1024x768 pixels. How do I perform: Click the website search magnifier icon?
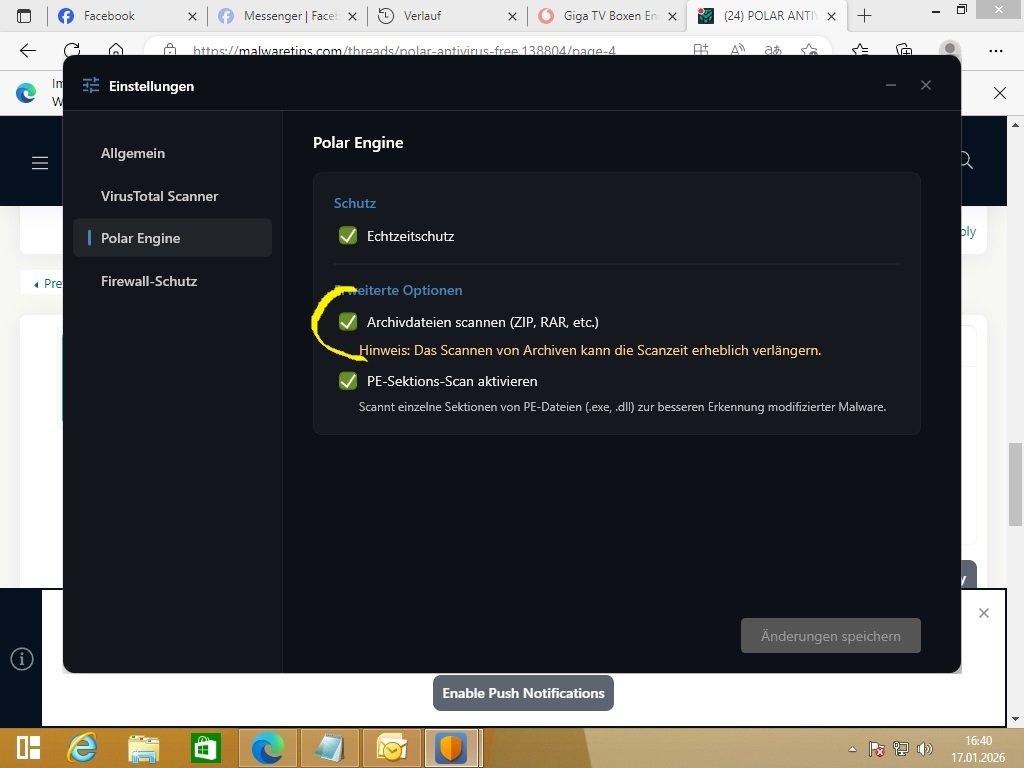pyautogui.click(x=966, y=160)
